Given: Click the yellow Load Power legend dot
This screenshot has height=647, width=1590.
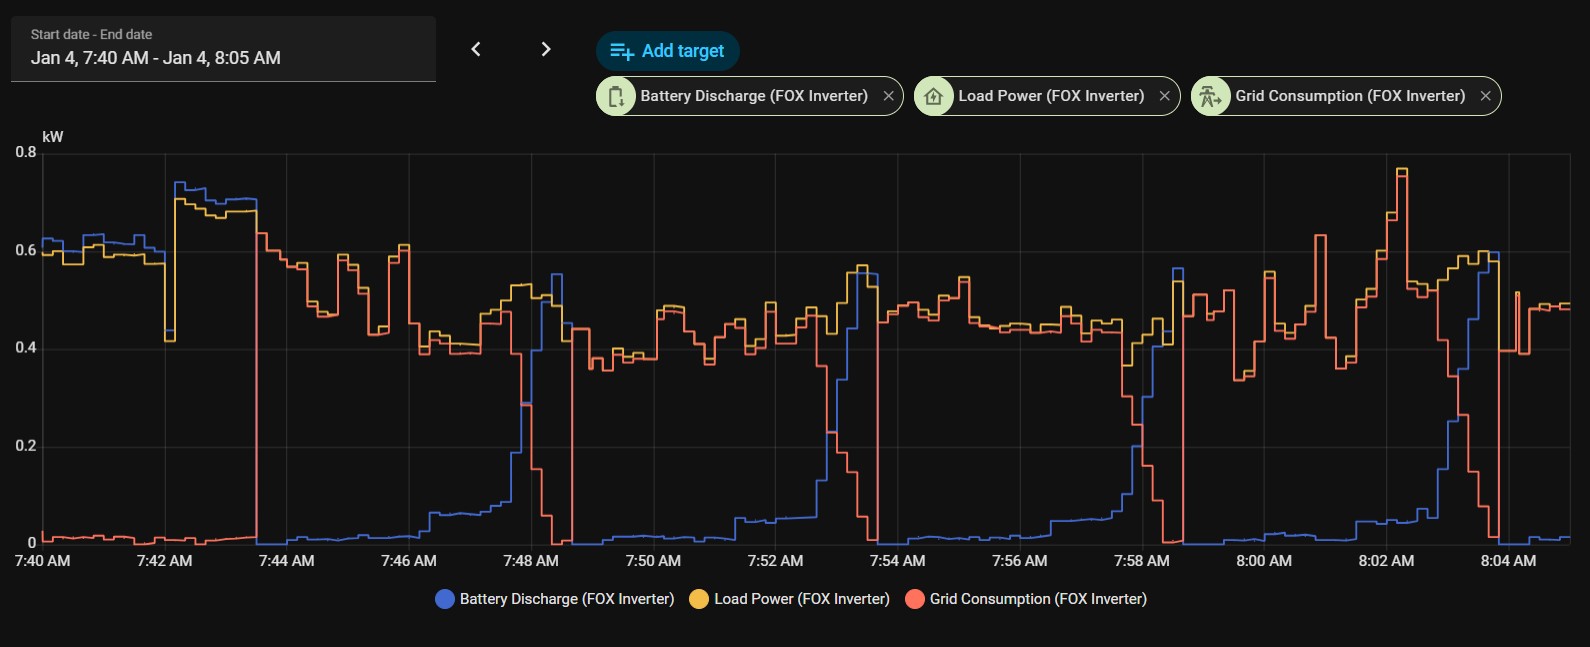Looking at the screenshot, I should (x=699, y=599).
